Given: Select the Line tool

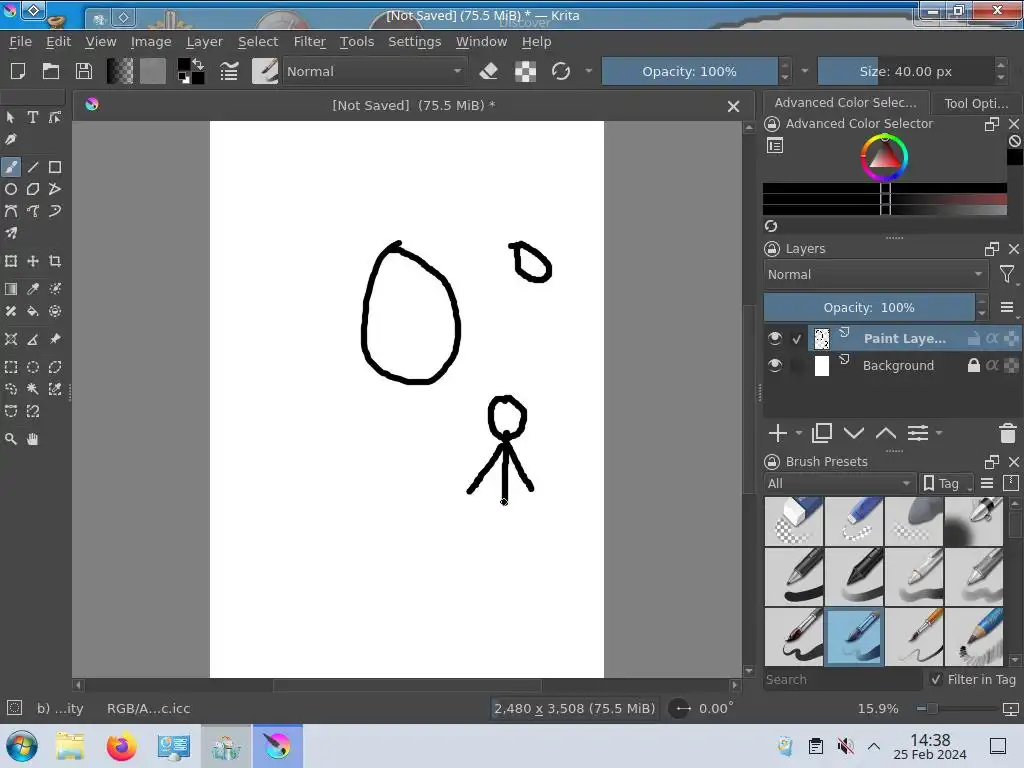Looking at the screenshot, I should point(33,167).
